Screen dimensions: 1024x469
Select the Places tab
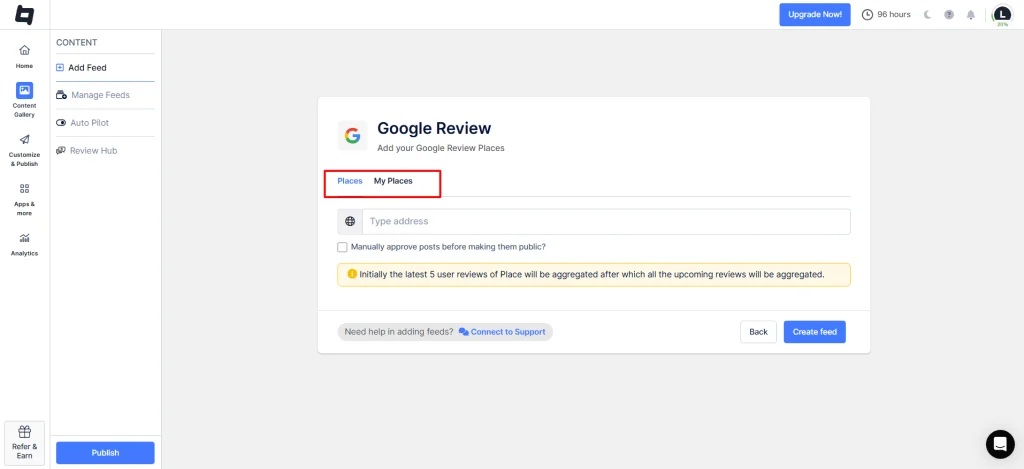[350, 181]
